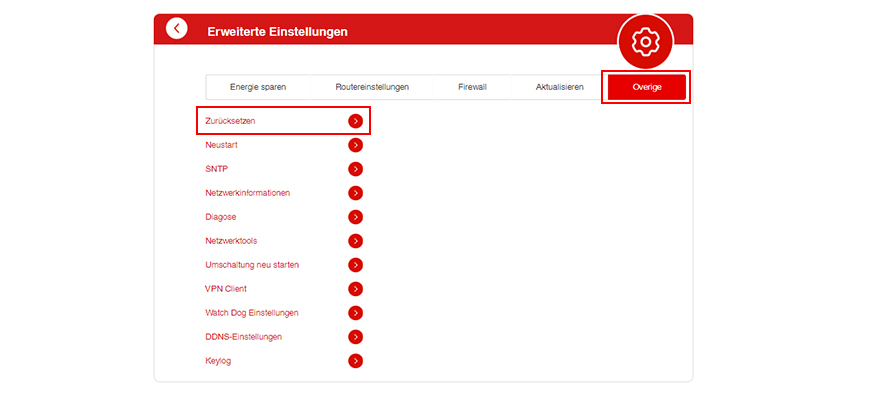879x400 pixels.
Task: Select the Firewall tab
Action: (472, 87)
